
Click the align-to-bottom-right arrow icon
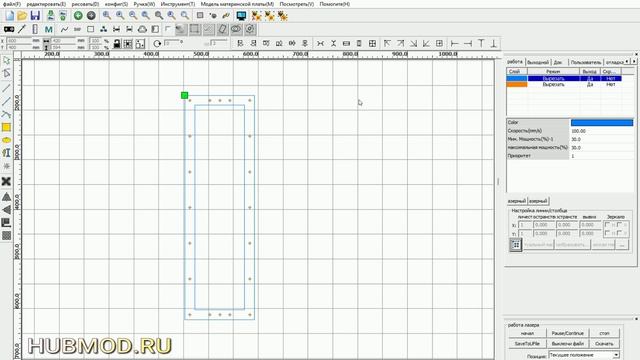coord(413,43)
